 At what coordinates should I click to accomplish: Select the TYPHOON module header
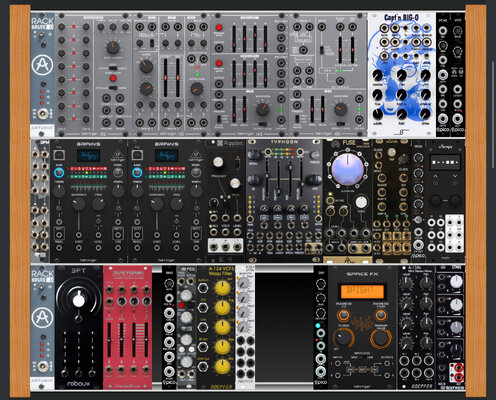(x=284, y=142)
